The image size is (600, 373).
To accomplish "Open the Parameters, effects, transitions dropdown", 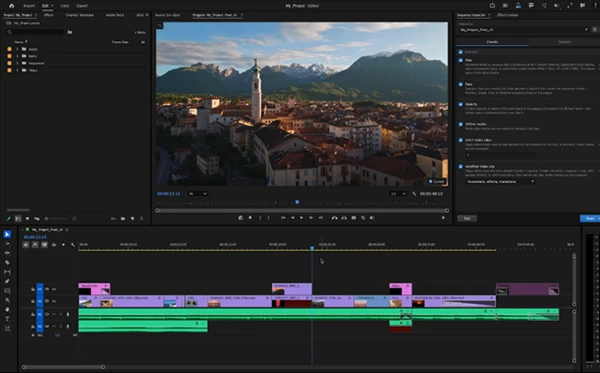I will (500, 181).
